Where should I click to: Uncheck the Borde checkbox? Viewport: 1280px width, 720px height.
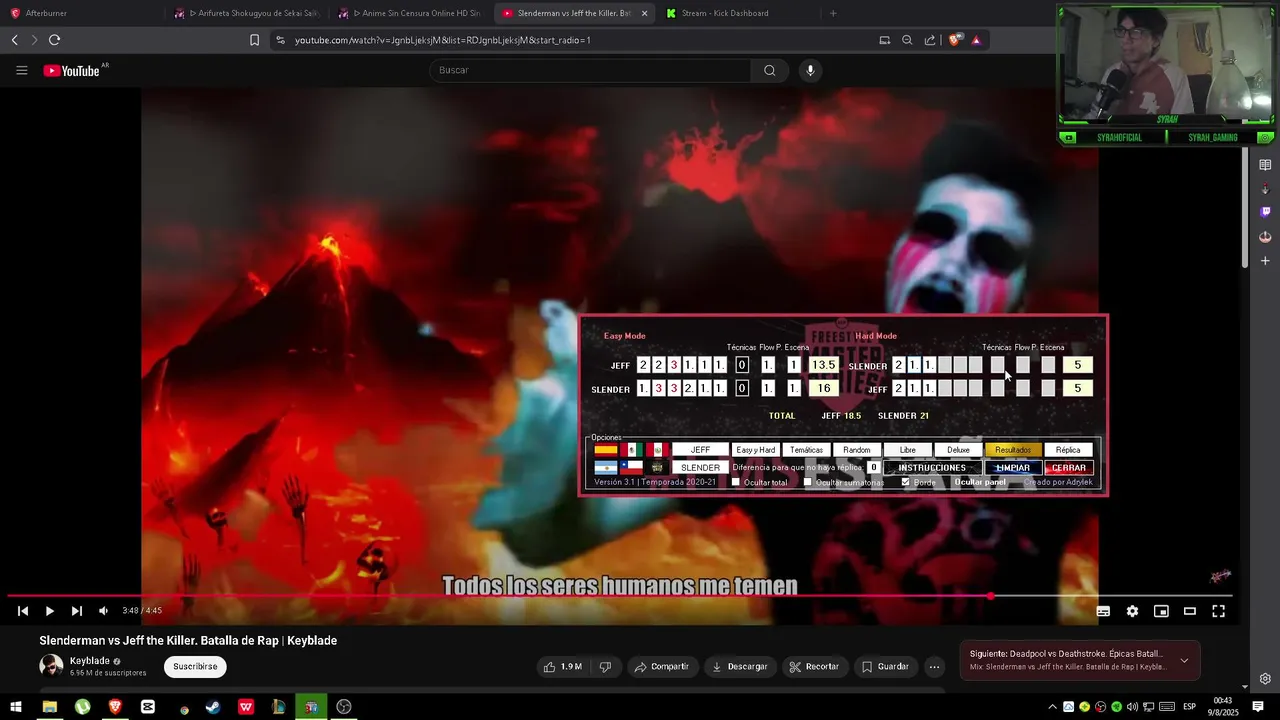[x=905, y=482]
